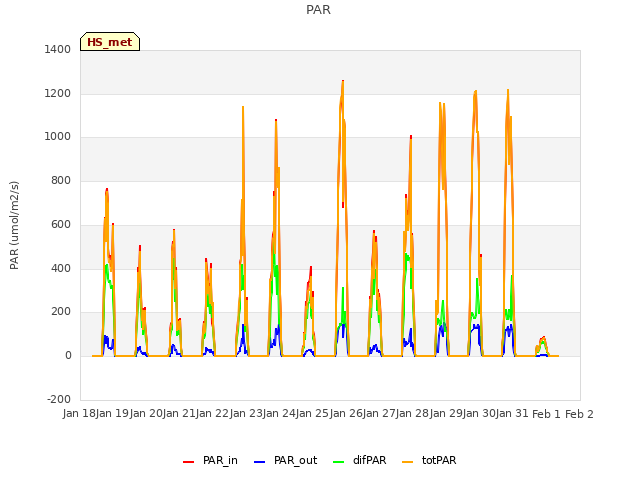Click the Jan 30 x-axis date label
Image resolution: width=640 pixels, height=480 pixels.
point(479,414)
